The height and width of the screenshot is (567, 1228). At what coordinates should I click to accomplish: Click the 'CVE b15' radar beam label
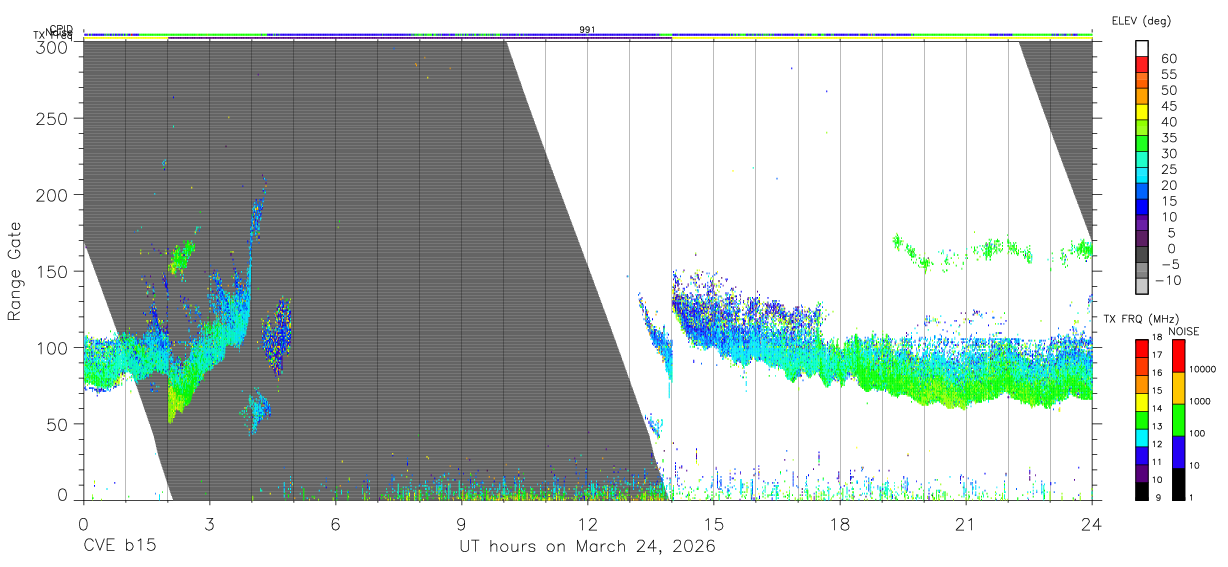[119, 547]
